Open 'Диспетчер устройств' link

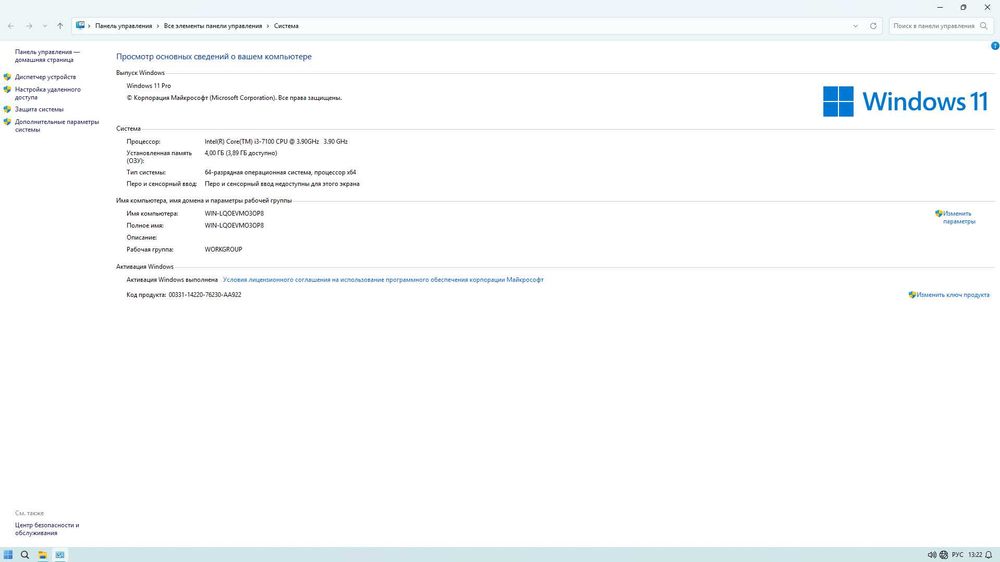pos(45,77)
